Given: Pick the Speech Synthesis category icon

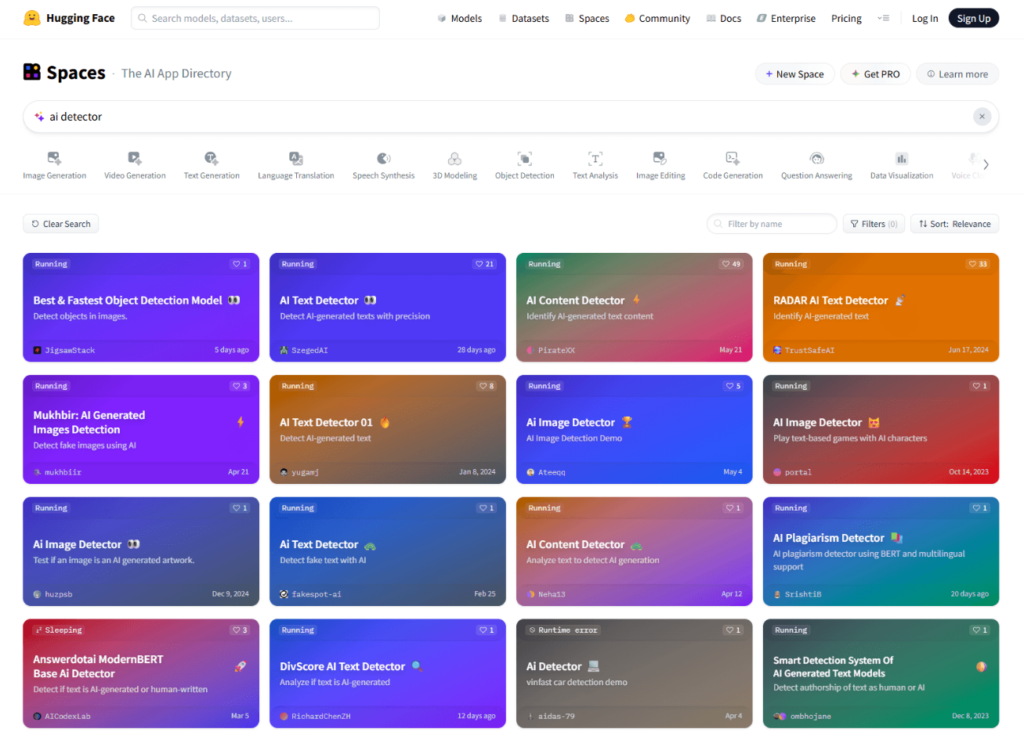Looking at the screenshot, I should (383, 158).
